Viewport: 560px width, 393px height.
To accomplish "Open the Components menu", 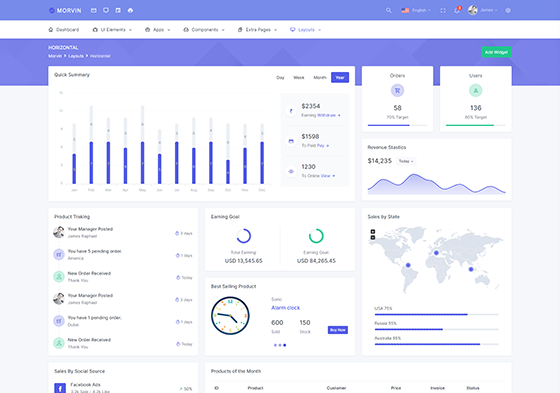I will 204,30.
